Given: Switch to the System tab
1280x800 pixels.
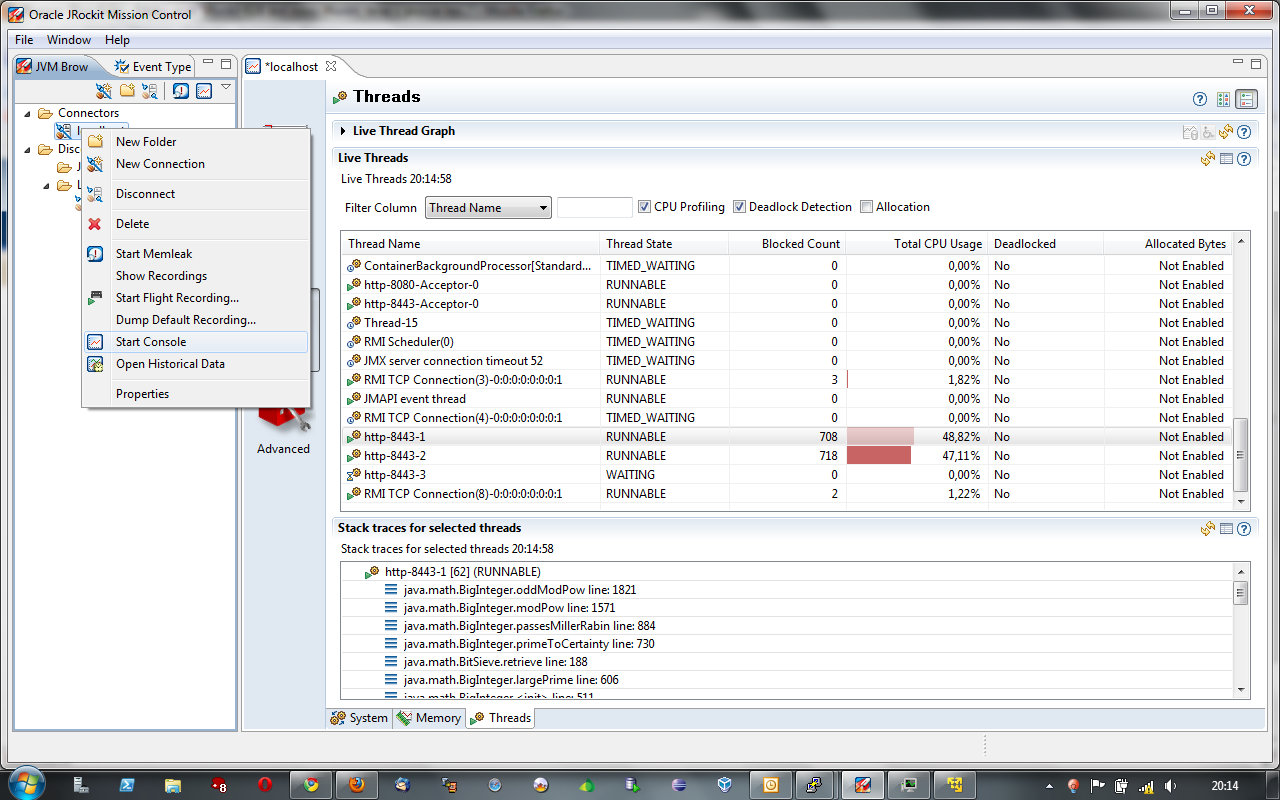Looking at the screenshot, I should (359, 718).
